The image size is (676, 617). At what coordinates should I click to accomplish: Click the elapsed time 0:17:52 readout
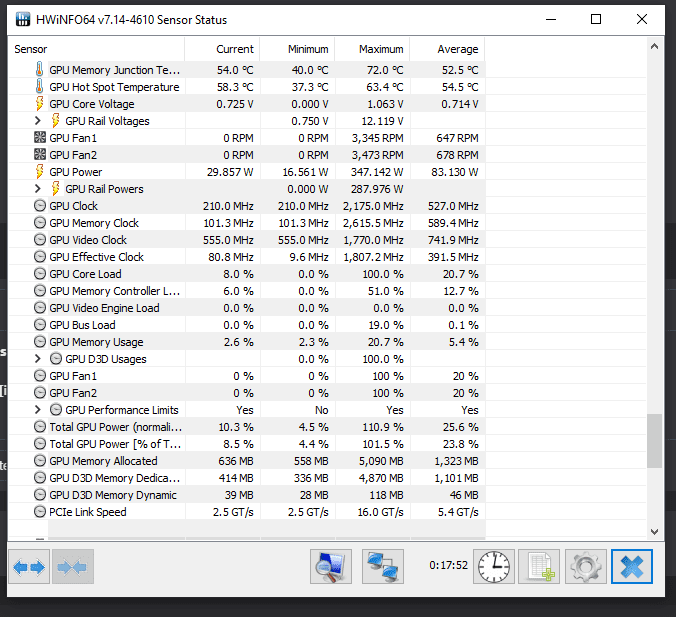point(448,565)
